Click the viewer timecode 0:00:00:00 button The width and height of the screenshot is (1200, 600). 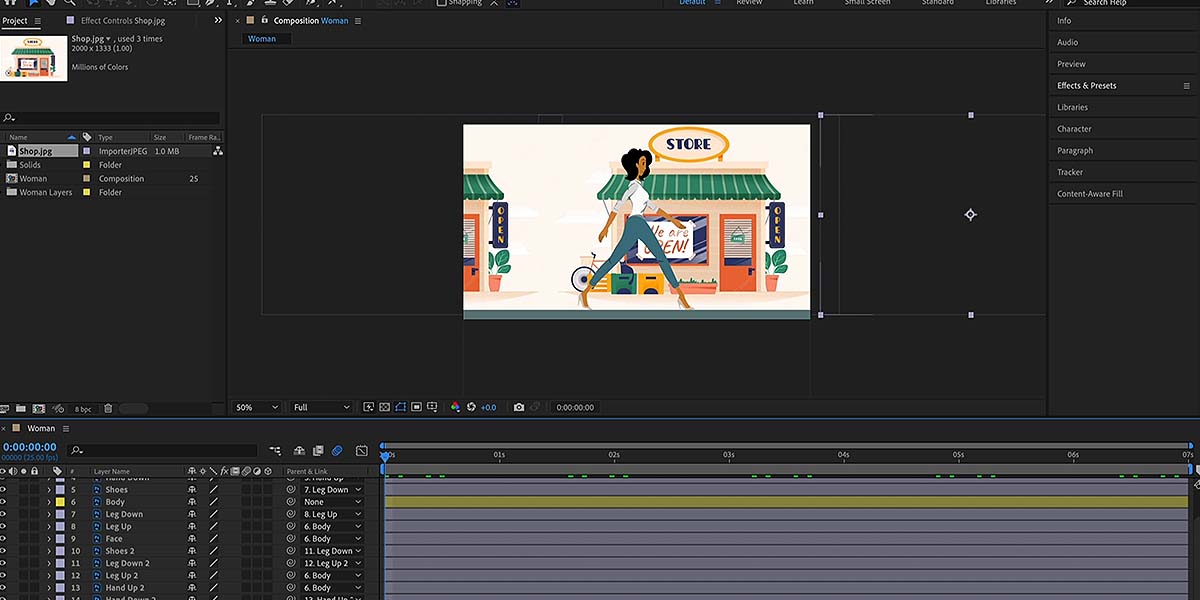click(575, 408)
